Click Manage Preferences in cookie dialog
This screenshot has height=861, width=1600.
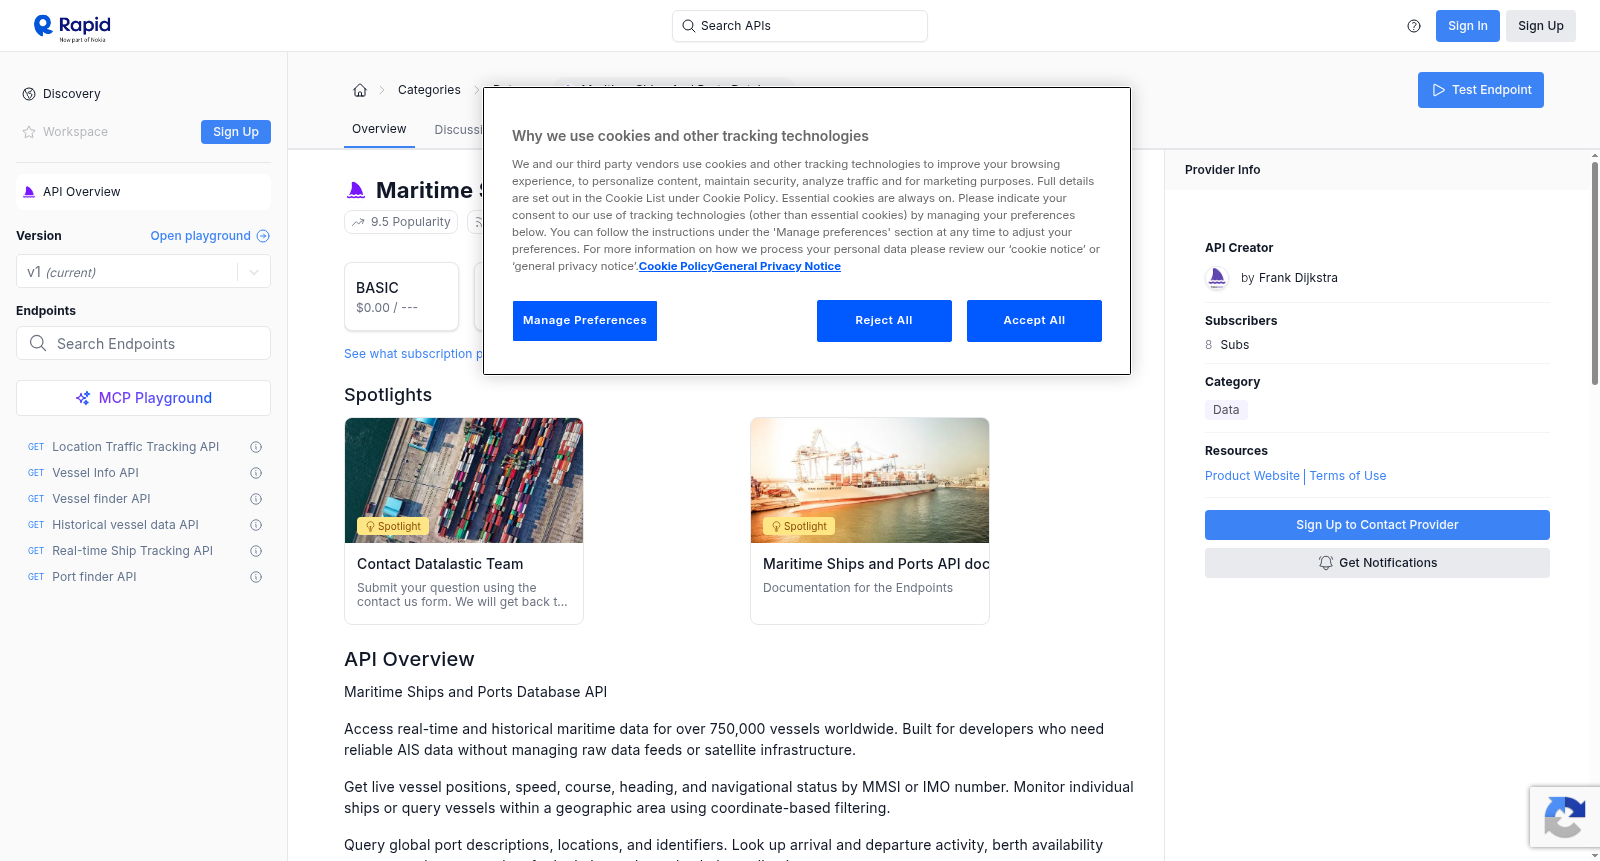(x=585, y=321)
